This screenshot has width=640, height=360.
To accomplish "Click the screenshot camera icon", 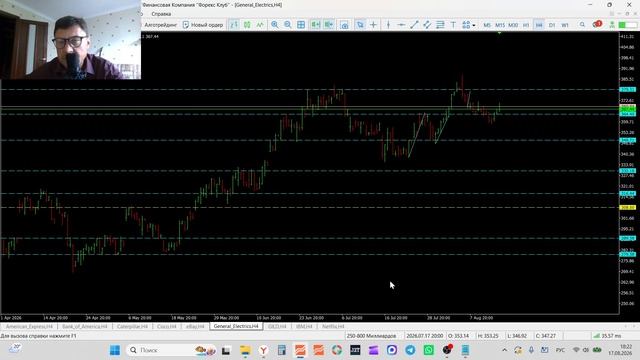I will pyautogui.click(x=344, y=25).
